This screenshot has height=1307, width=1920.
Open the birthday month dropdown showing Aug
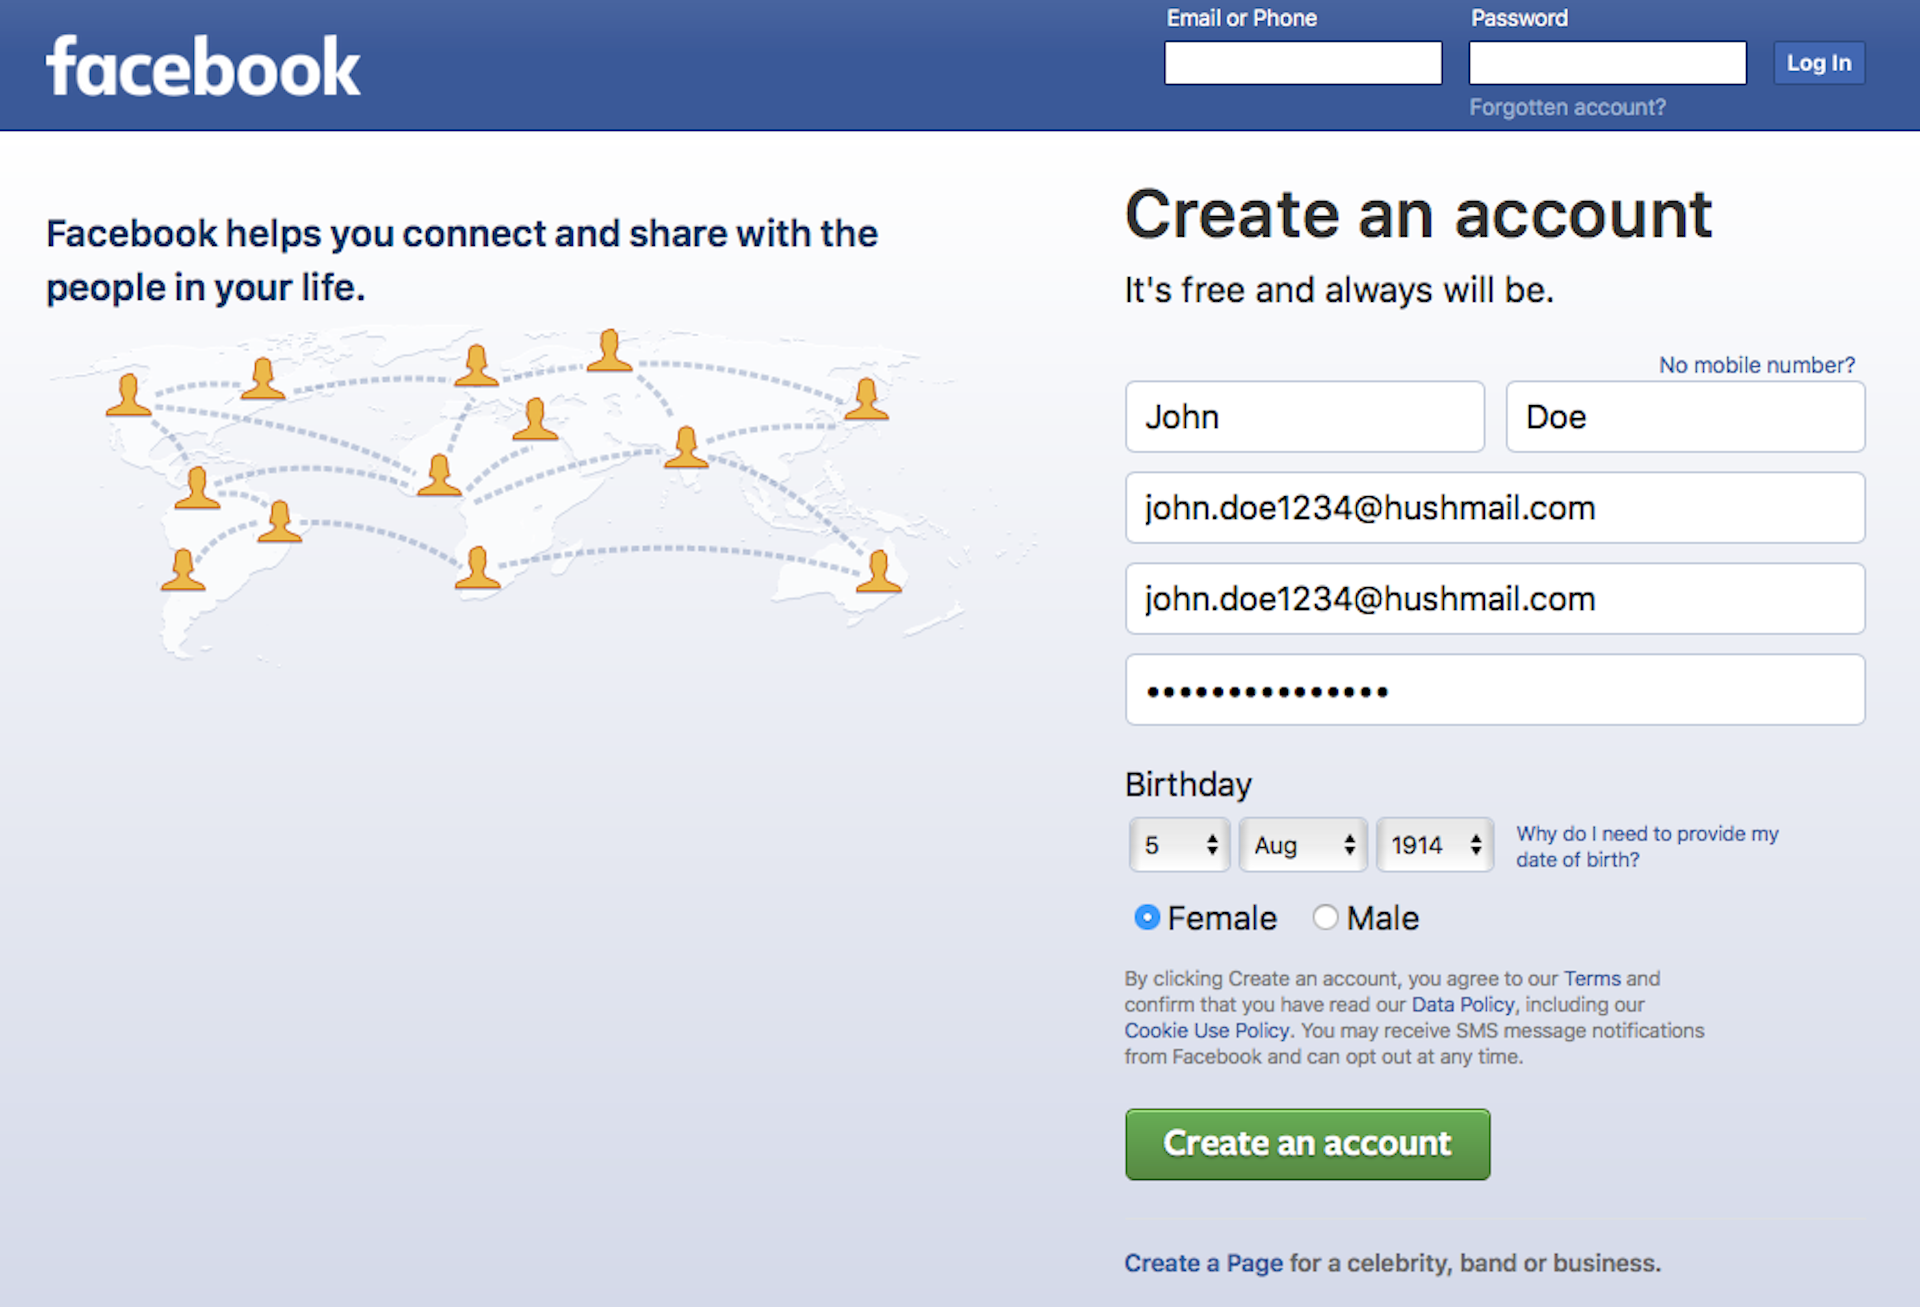pyautogui.click(x=1303, y=845)
